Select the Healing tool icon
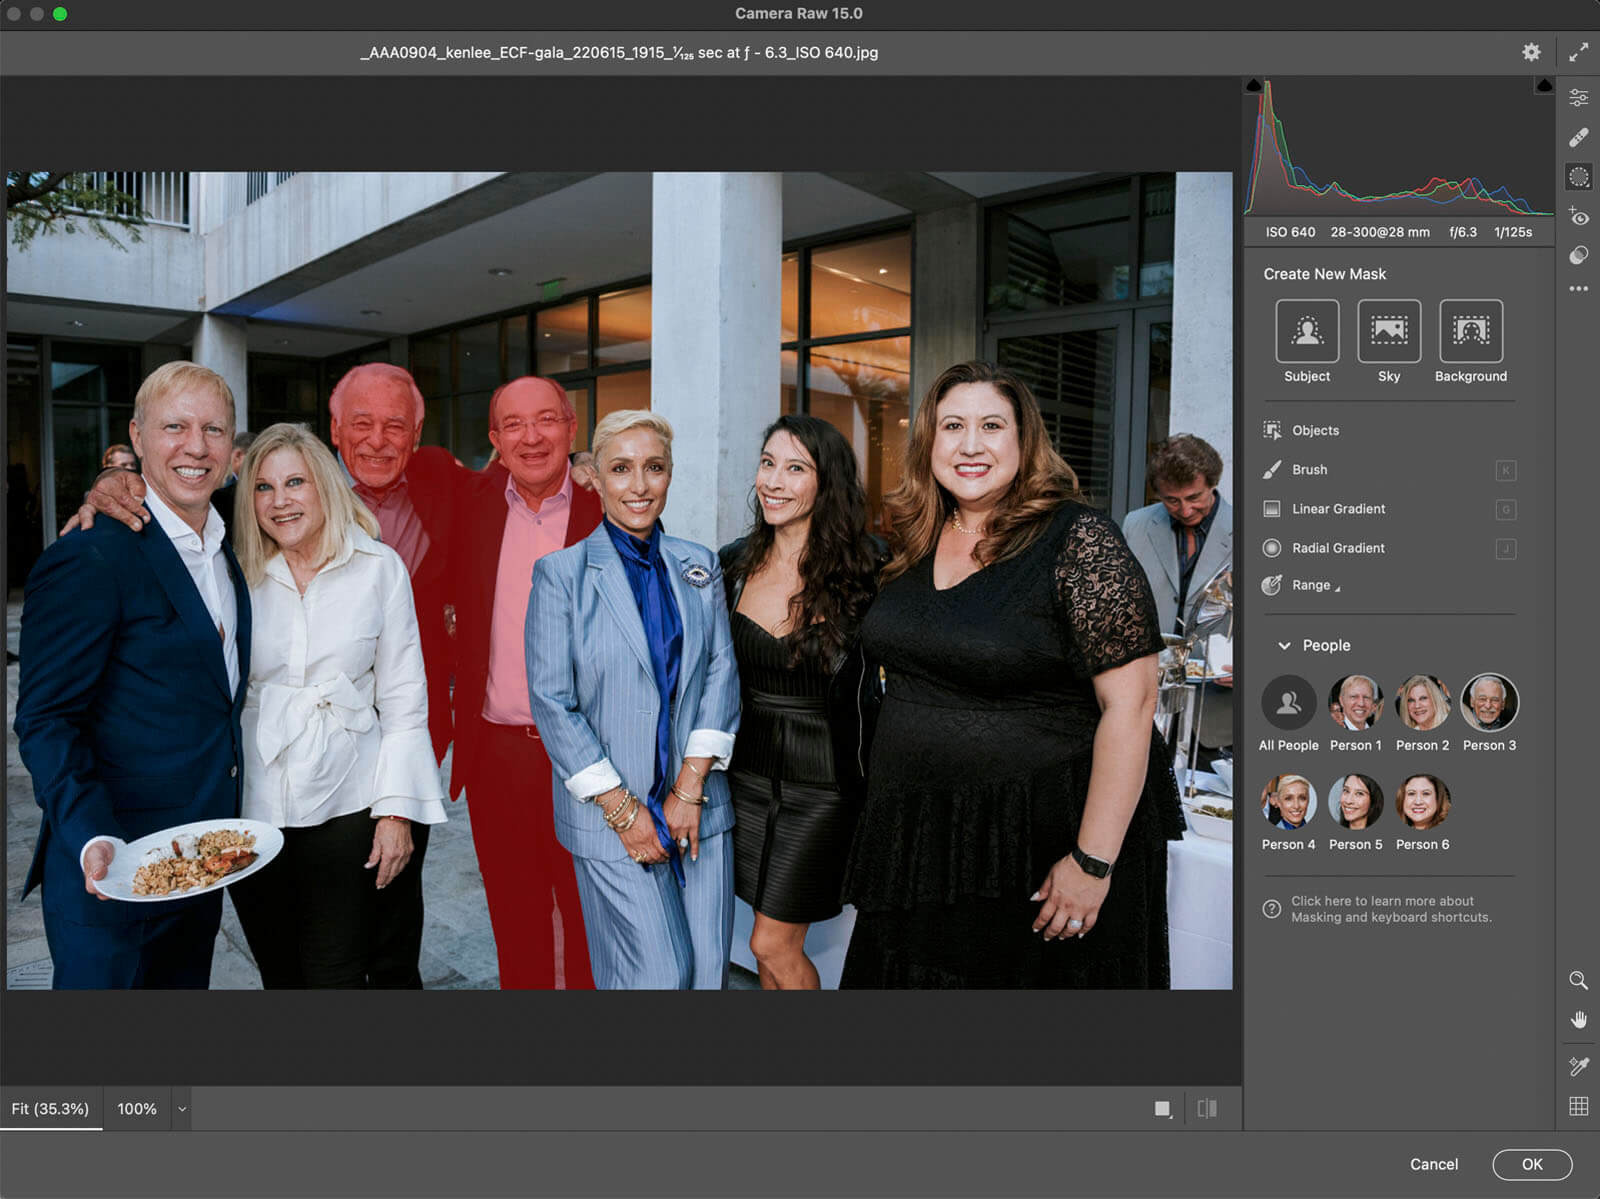Screen dimensions: 1600x1199 (x=1578, y=137)
